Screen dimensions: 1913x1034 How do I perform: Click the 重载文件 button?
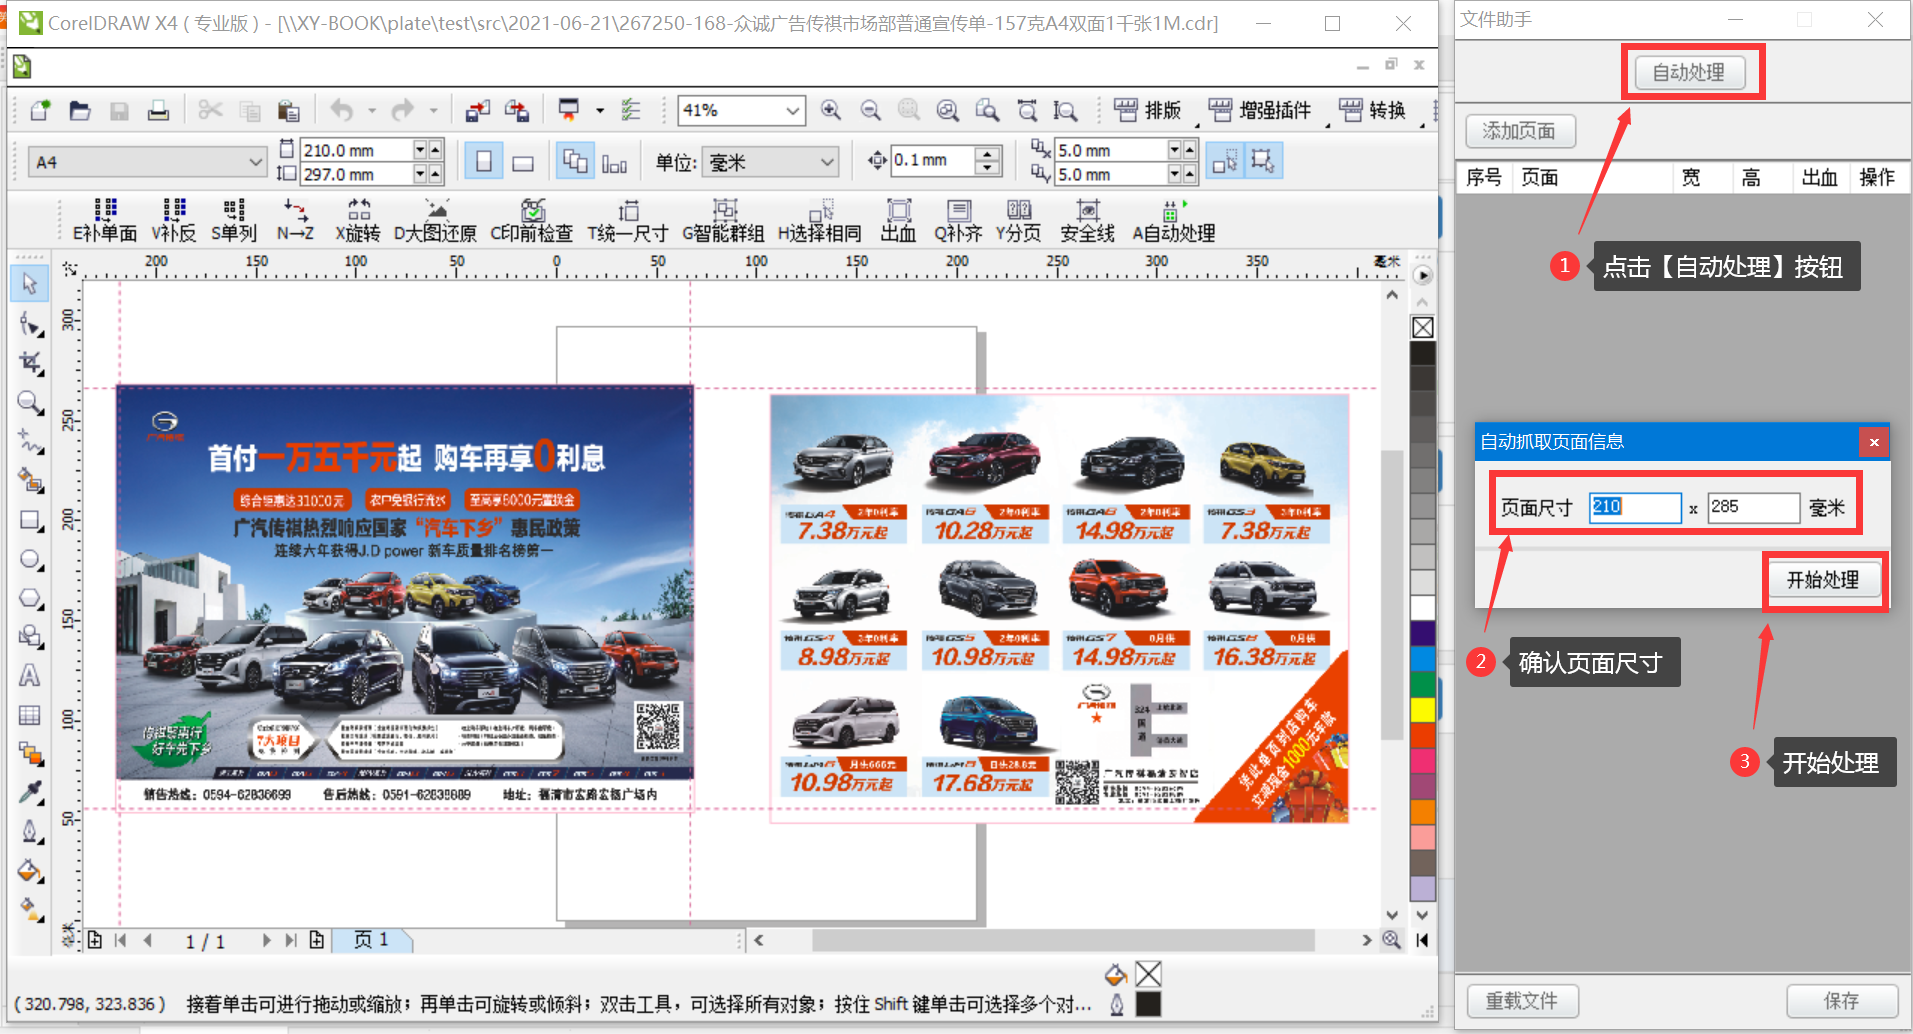tap(1522, 1001)
